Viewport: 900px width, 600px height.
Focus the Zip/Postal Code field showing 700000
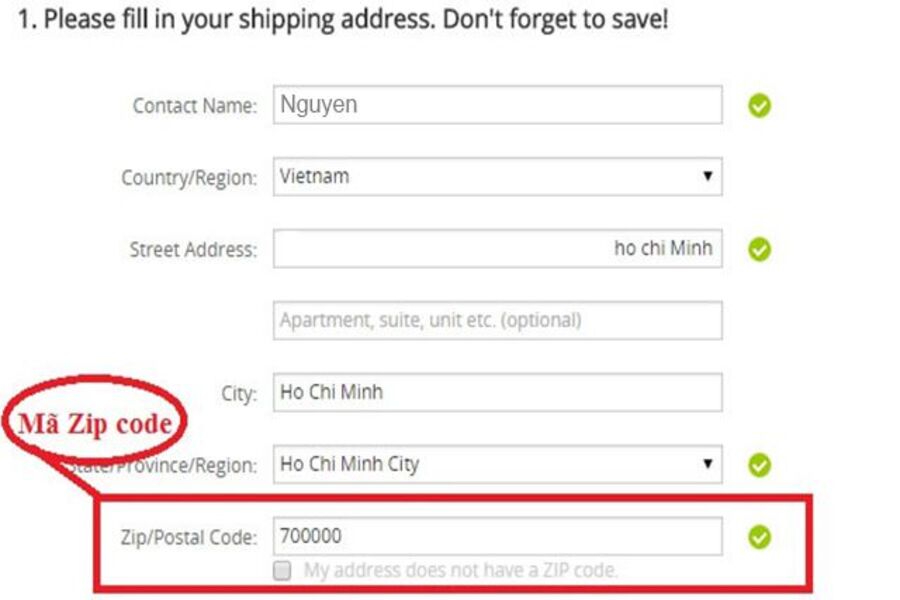coord(497,537)
